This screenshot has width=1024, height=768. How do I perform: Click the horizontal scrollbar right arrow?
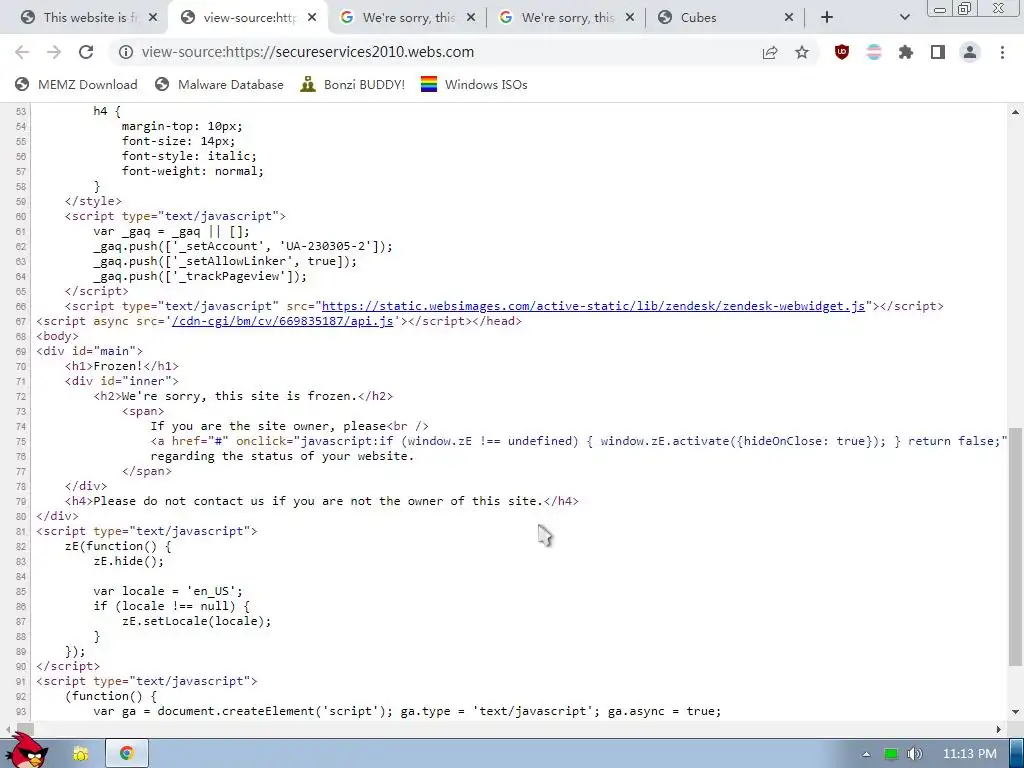point(999,729)
